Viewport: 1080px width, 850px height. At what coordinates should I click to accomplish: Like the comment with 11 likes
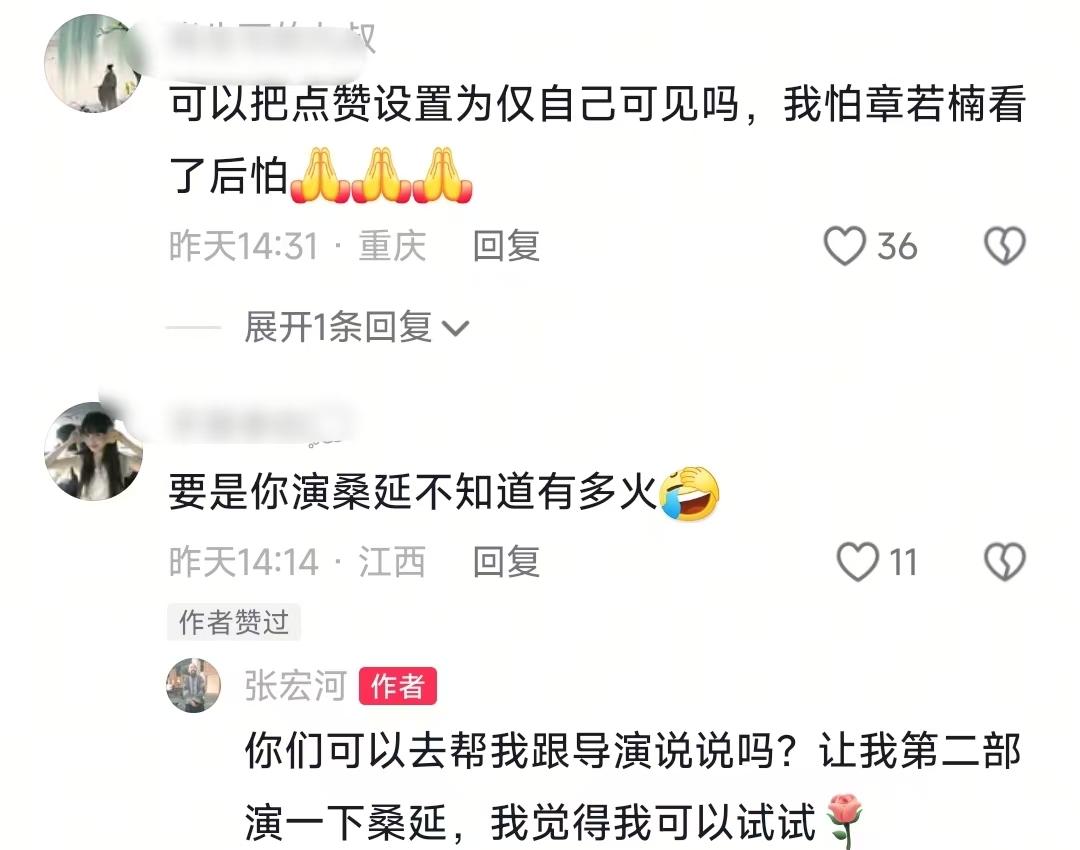click(858, 561)
